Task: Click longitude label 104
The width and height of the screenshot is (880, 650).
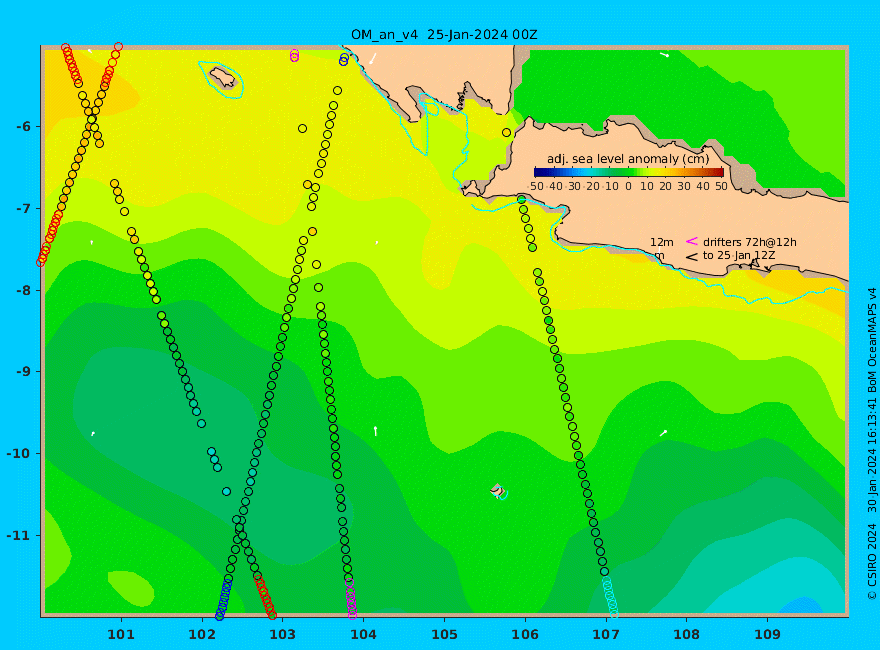Action: tap(363, 634)
